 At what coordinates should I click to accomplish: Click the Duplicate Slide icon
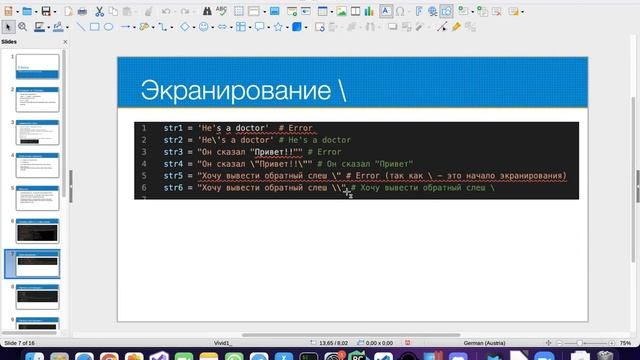point(482,11)
